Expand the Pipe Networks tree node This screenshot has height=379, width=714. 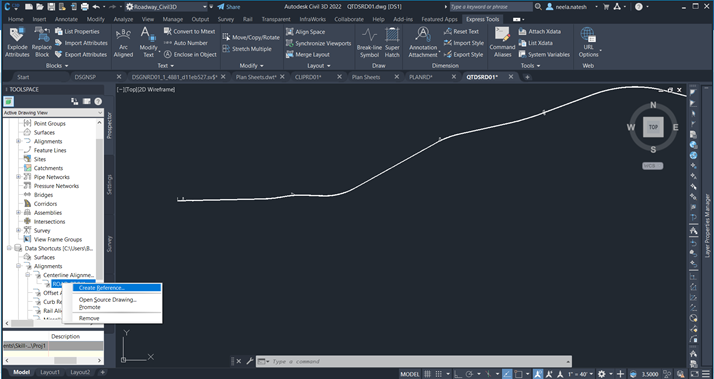click(19, 177)
